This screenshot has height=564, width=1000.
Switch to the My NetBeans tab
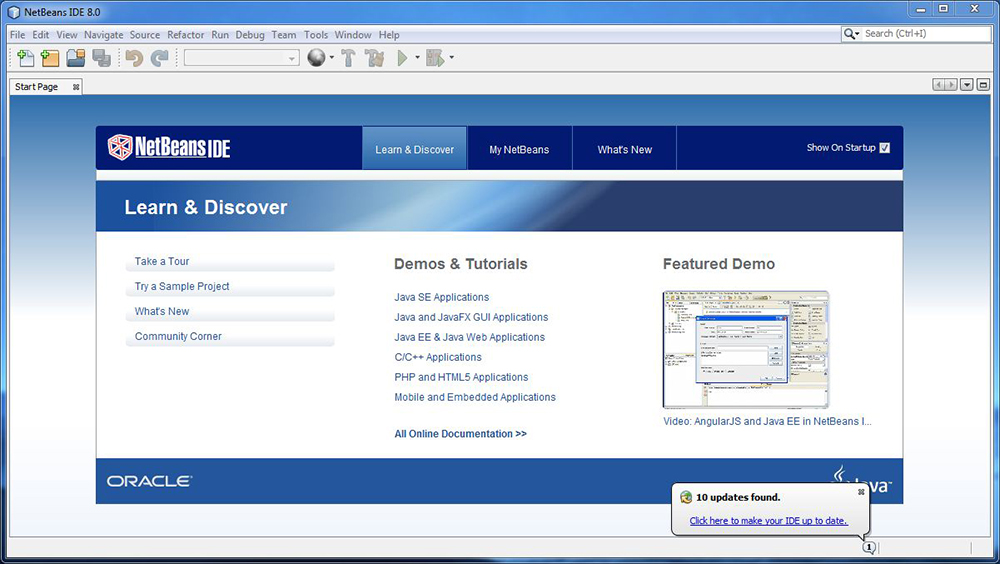pyautogui.click(x=519, y=149)
